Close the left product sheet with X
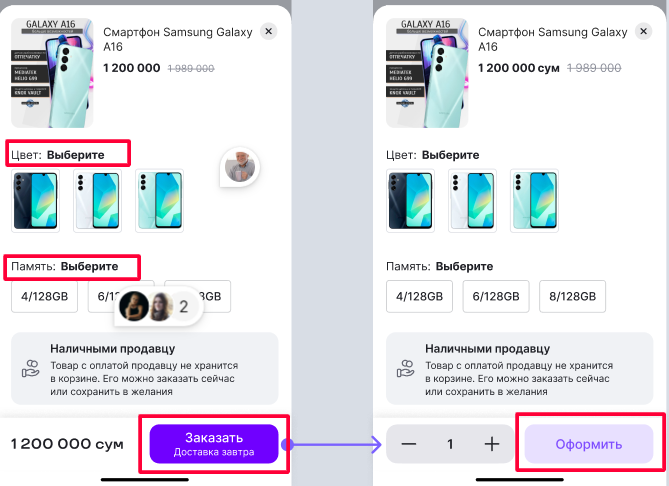This screenshot has height=486, width=669. (x=268, y=31)
